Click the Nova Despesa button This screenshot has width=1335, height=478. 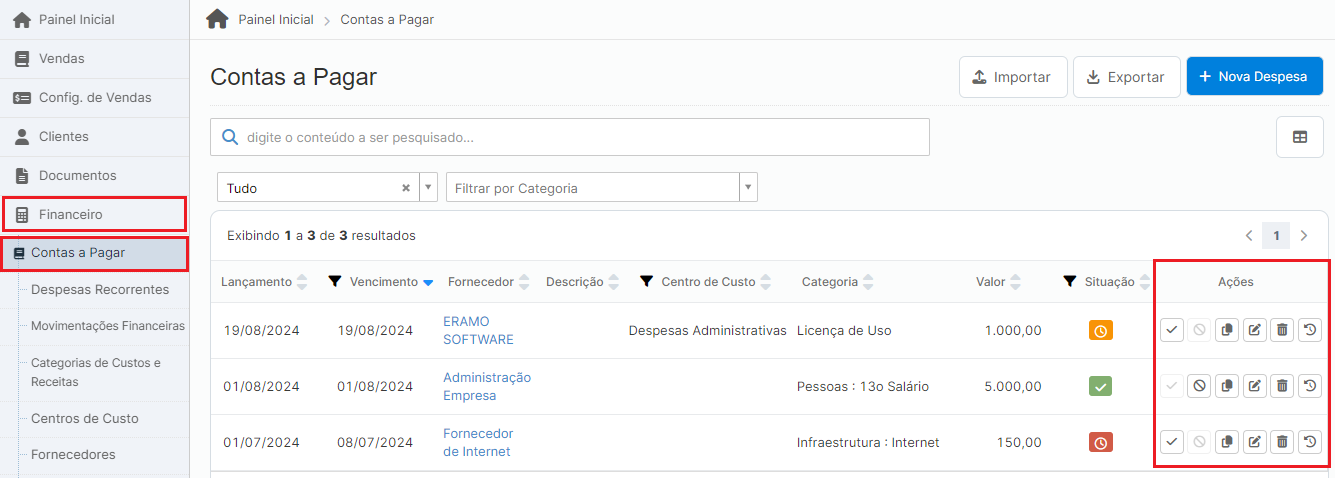pyautogui.click(x=1254, y=77)
